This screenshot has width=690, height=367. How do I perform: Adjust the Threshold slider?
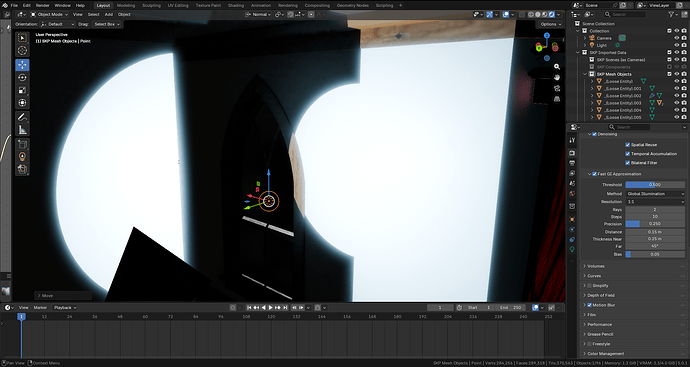655,185
